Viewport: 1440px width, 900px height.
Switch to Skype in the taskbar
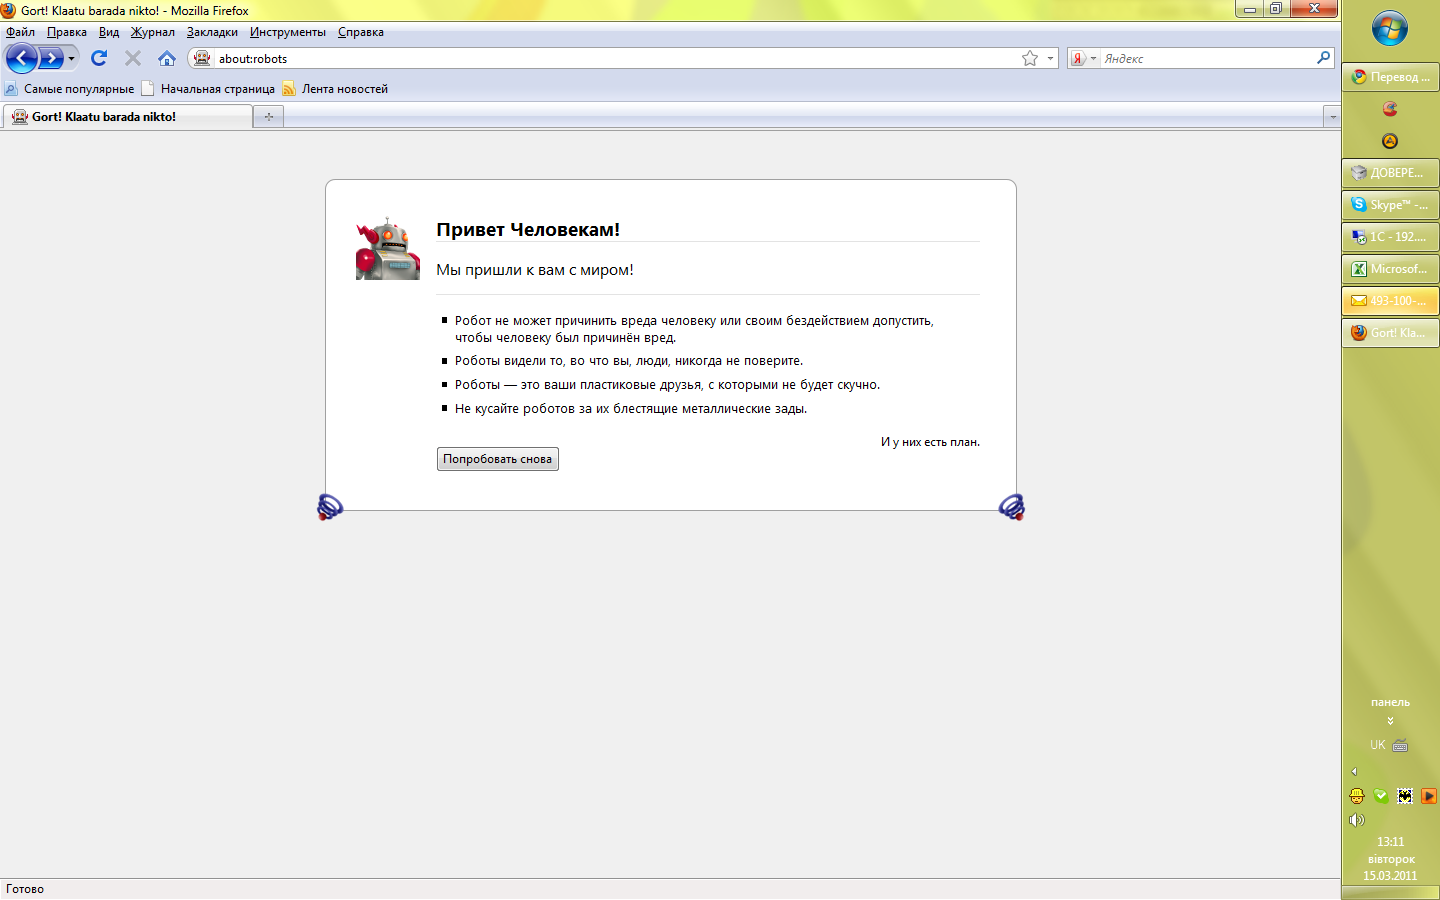tap(1390, 205)
